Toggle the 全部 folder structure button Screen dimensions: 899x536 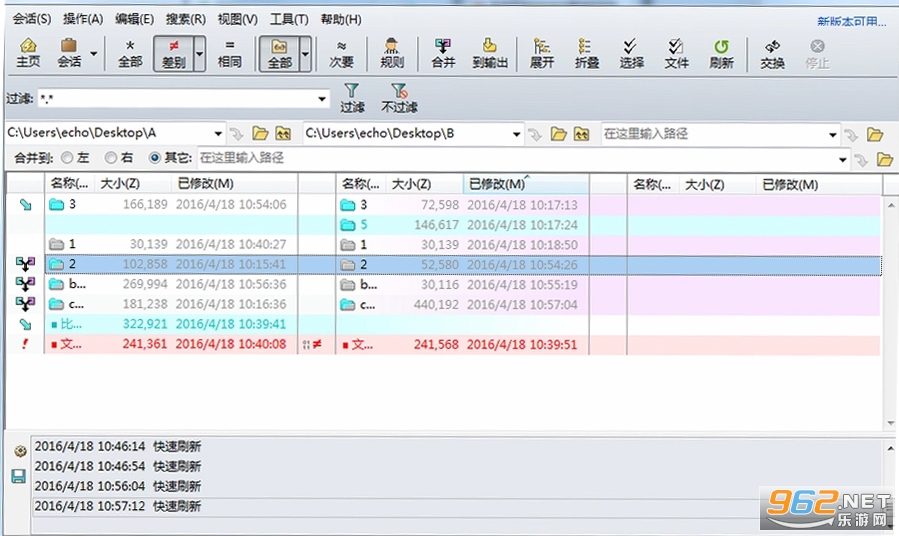279,53
